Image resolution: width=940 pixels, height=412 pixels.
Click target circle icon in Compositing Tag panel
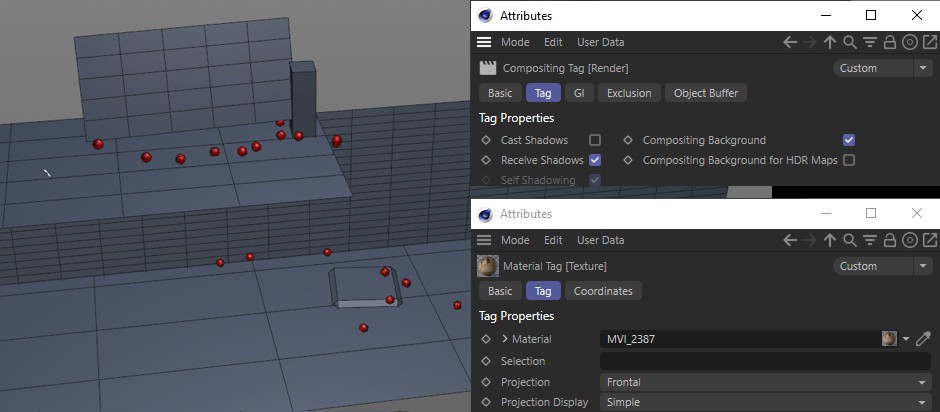click(x=909, y=43)
